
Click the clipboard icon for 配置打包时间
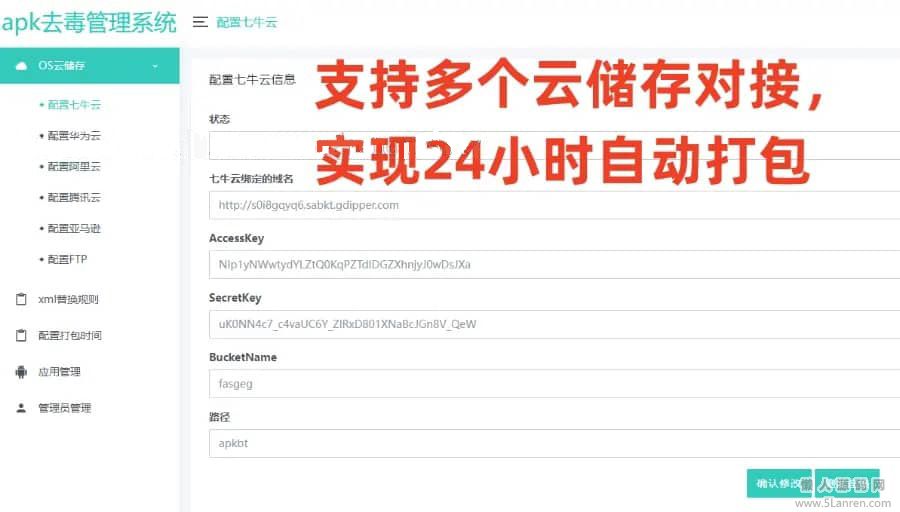pyautogui.click(x=21, y=335)
